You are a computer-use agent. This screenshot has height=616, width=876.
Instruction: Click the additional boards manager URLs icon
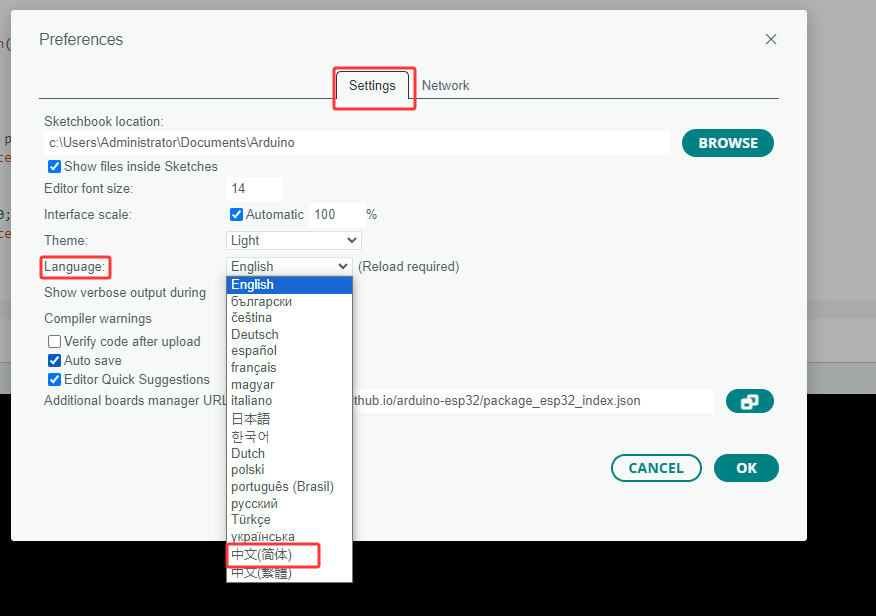pos(749,401)
